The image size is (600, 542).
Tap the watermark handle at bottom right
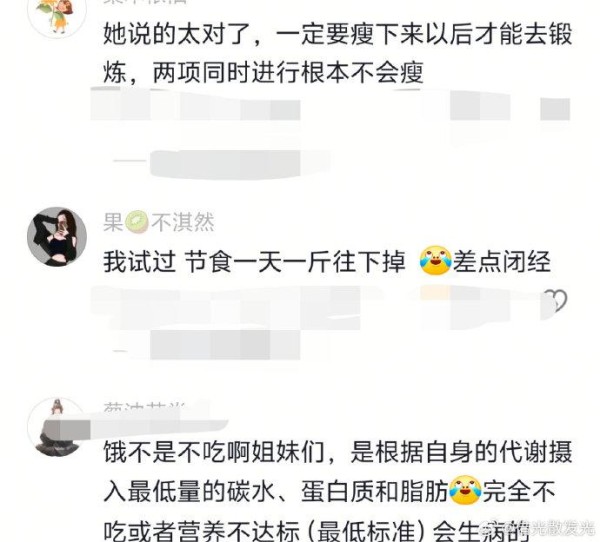pyautogui.click(x=545, y=530)
